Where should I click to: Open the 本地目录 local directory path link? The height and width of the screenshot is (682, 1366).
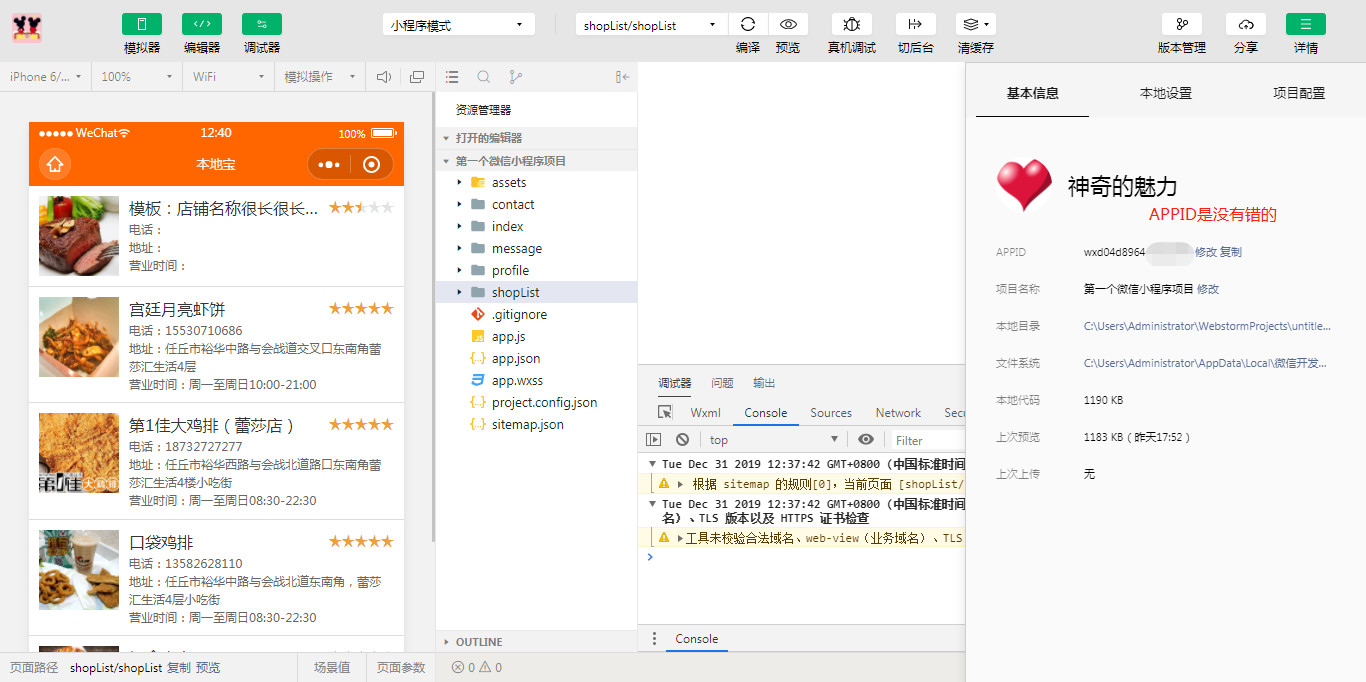[x=1207, y=326]
